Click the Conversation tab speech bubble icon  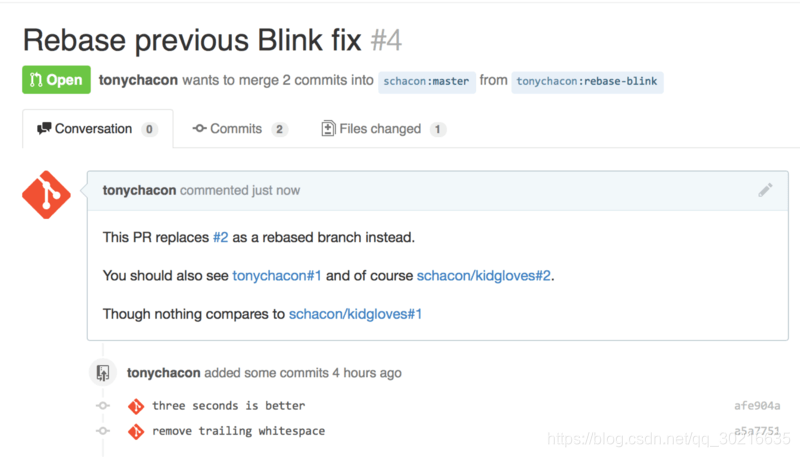click(x=44, y=128)
